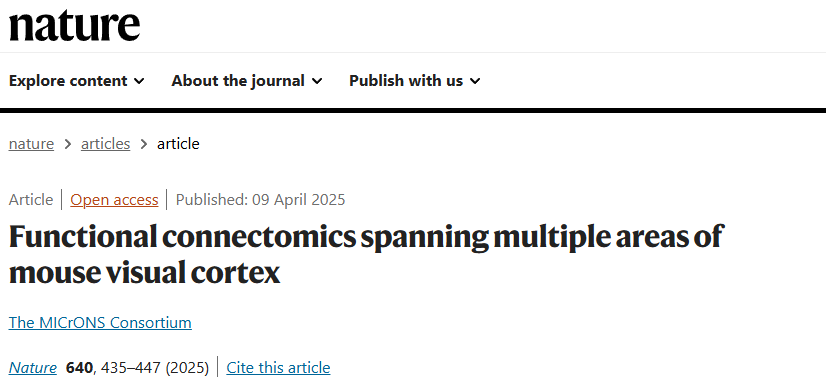This screenshot has width=826, height=392.
Task: Click the bold volume number 640
Action: coord(80,368)
